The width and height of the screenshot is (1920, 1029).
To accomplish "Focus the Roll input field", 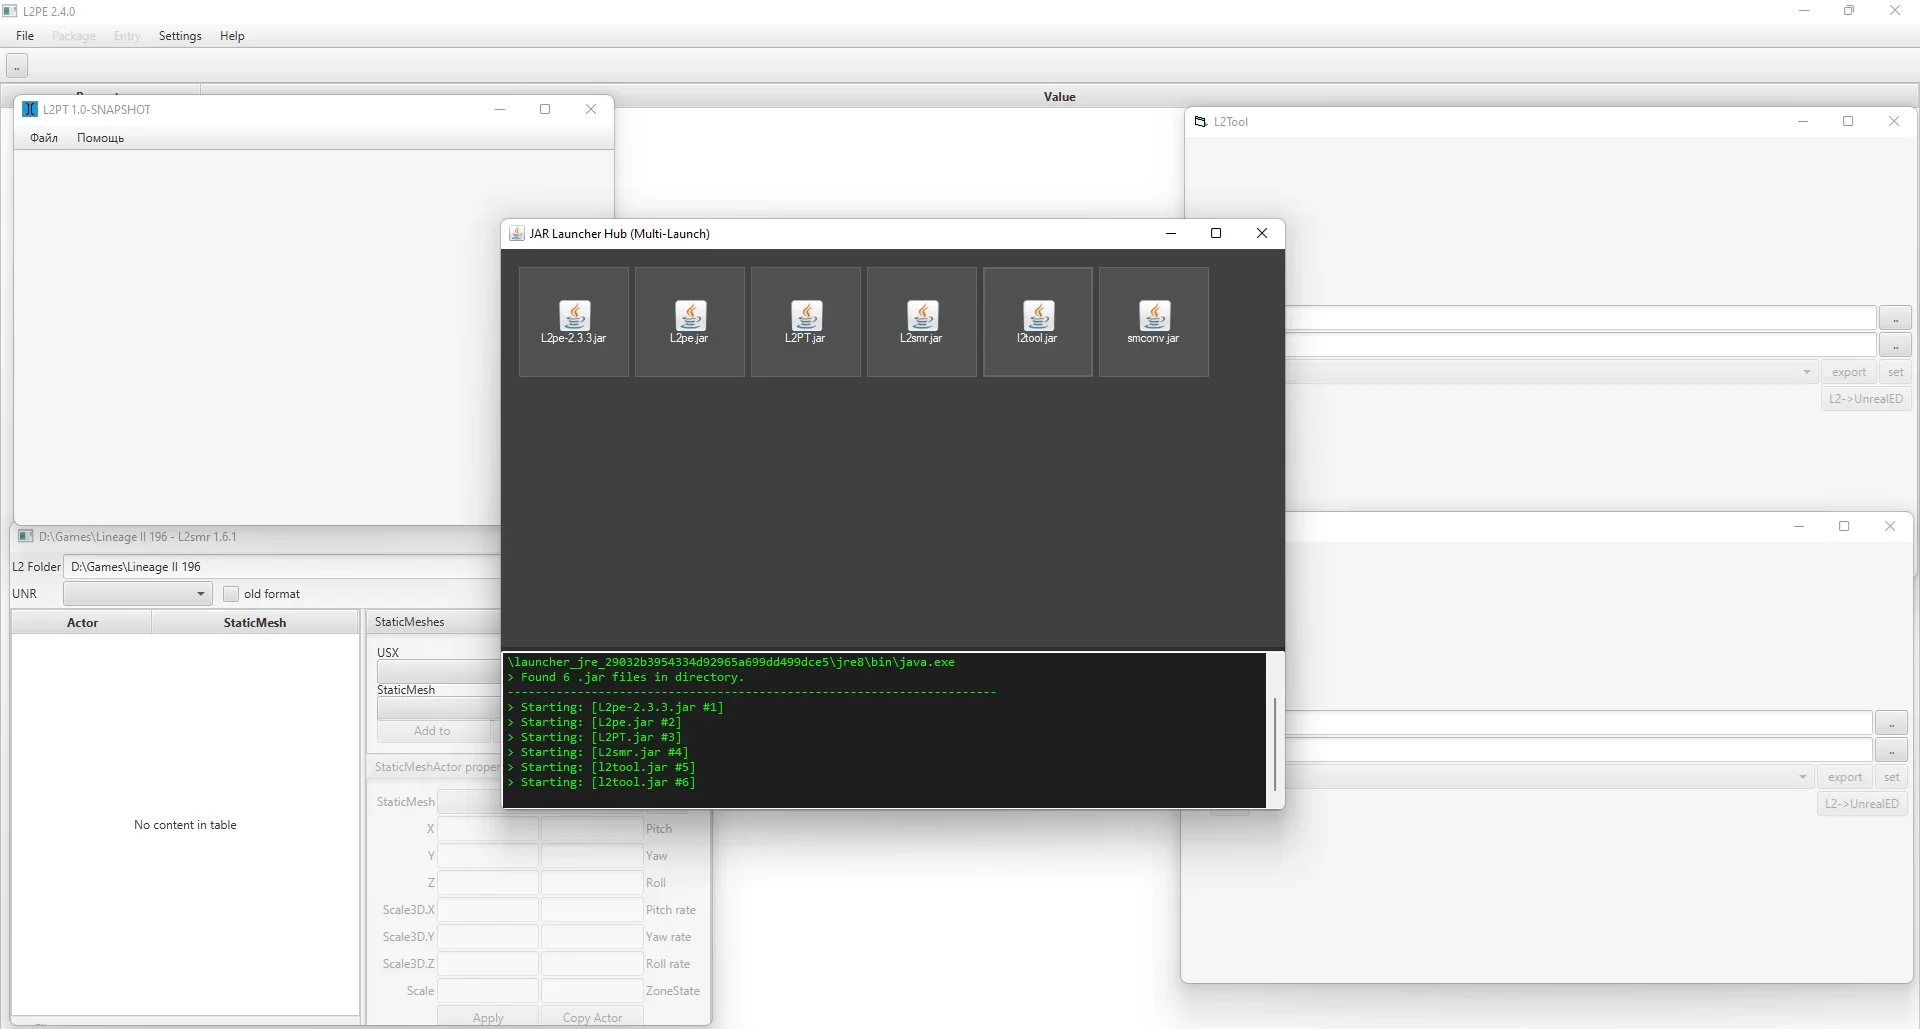I will point(592,883).
